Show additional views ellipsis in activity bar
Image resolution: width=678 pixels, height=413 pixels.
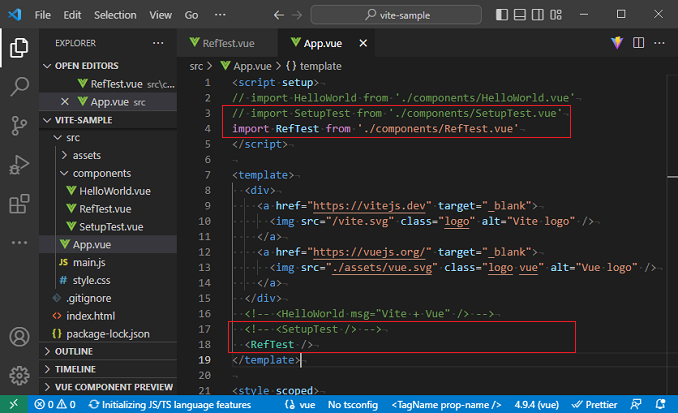click(19, 243)
